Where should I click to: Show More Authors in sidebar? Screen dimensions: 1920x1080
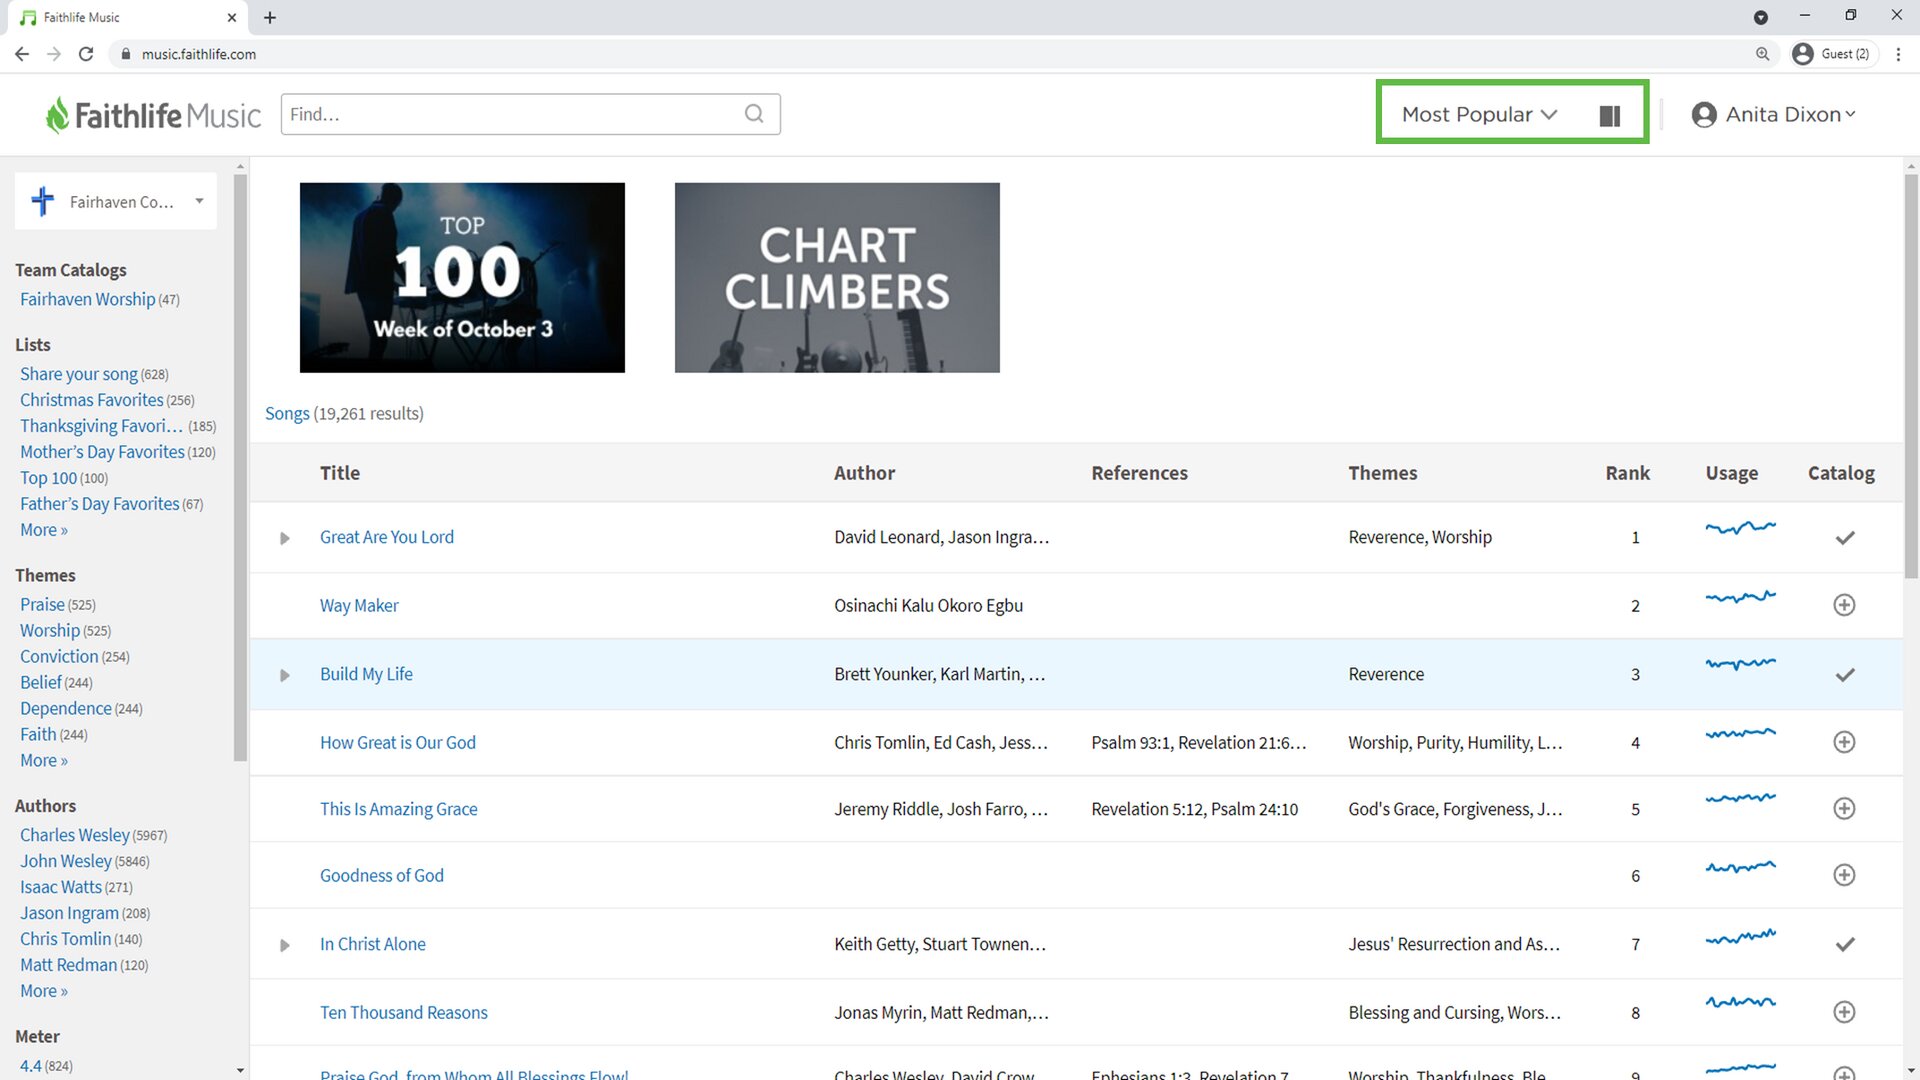click(44, 991)
